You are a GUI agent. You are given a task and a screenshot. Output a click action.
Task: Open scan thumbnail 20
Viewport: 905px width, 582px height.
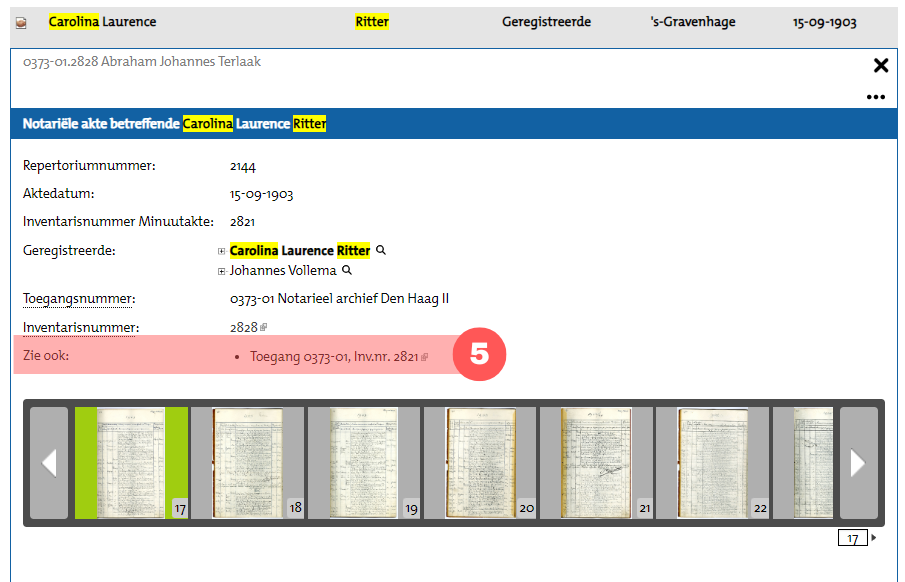click(480, 462)
